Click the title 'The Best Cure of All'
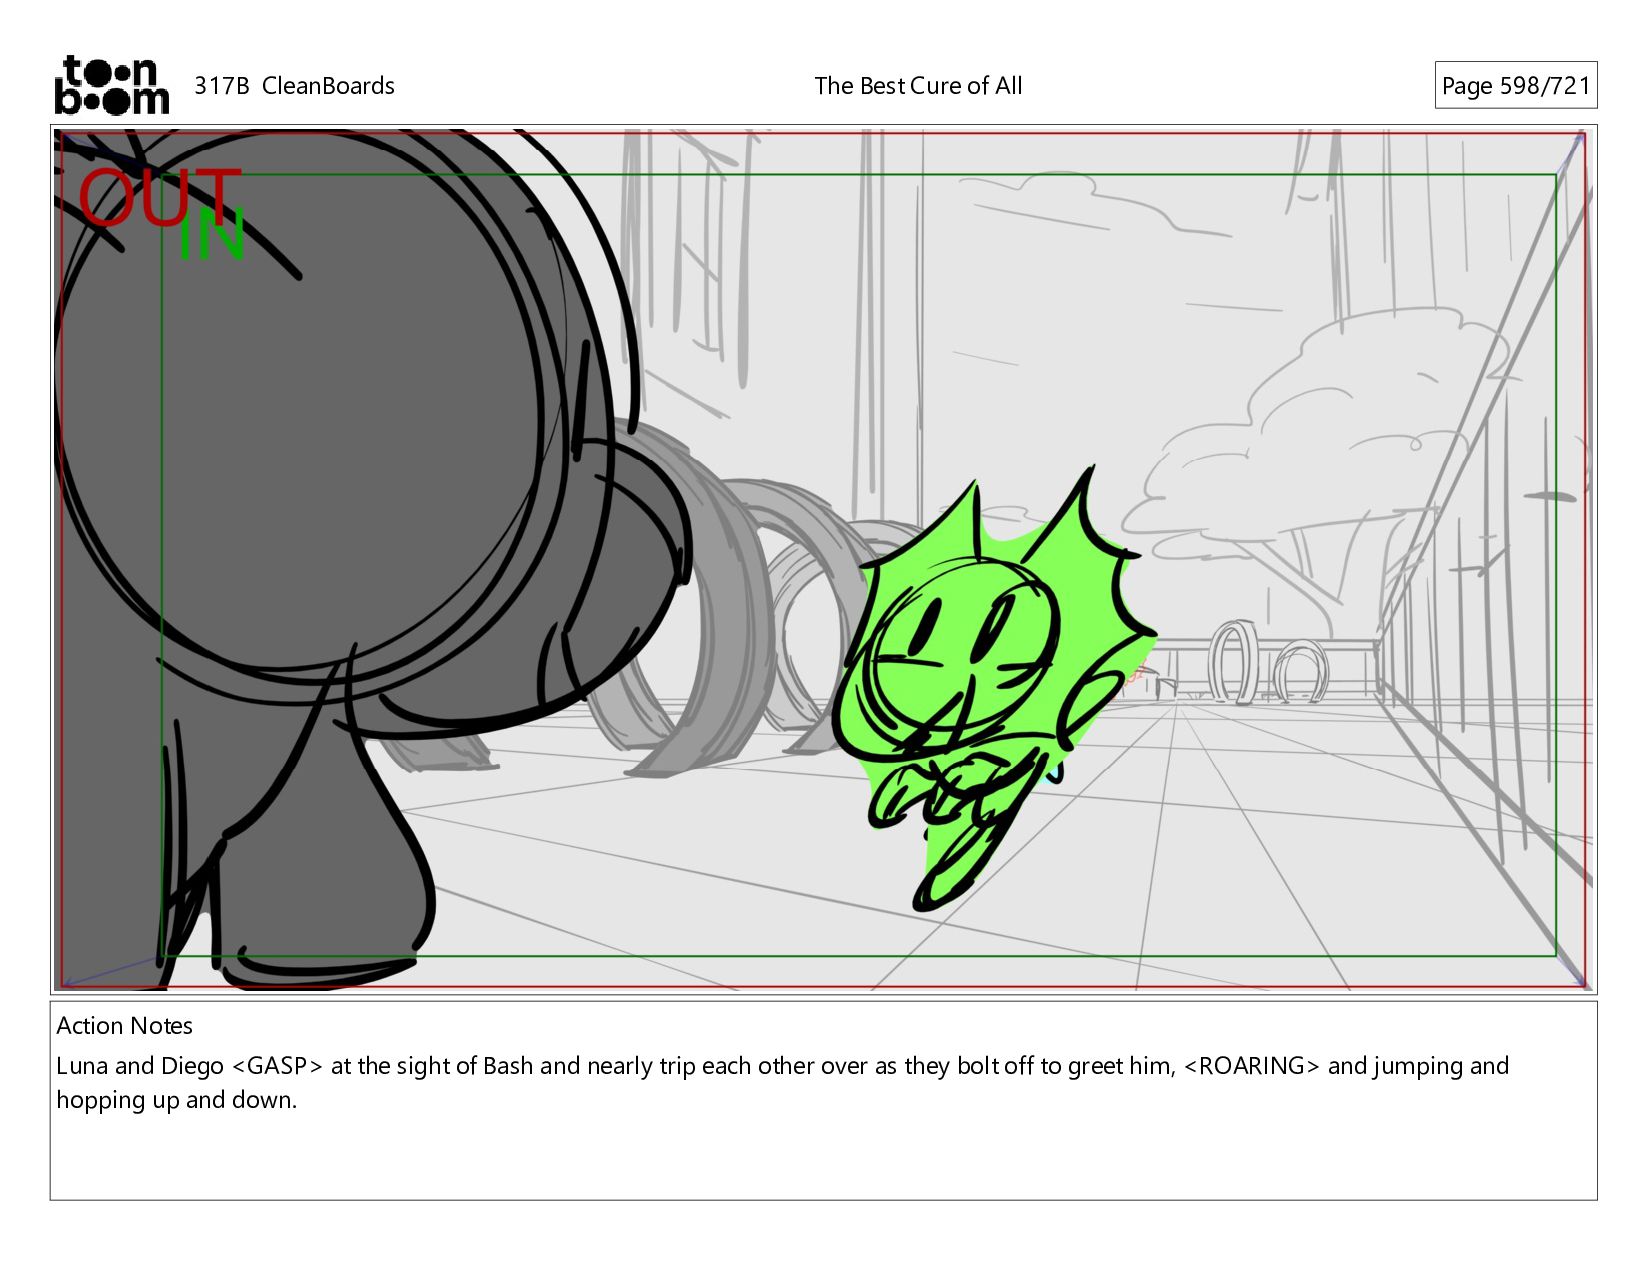Image resolution: width=1650 pixels, height=1275 pixels. tap(918, 86)
